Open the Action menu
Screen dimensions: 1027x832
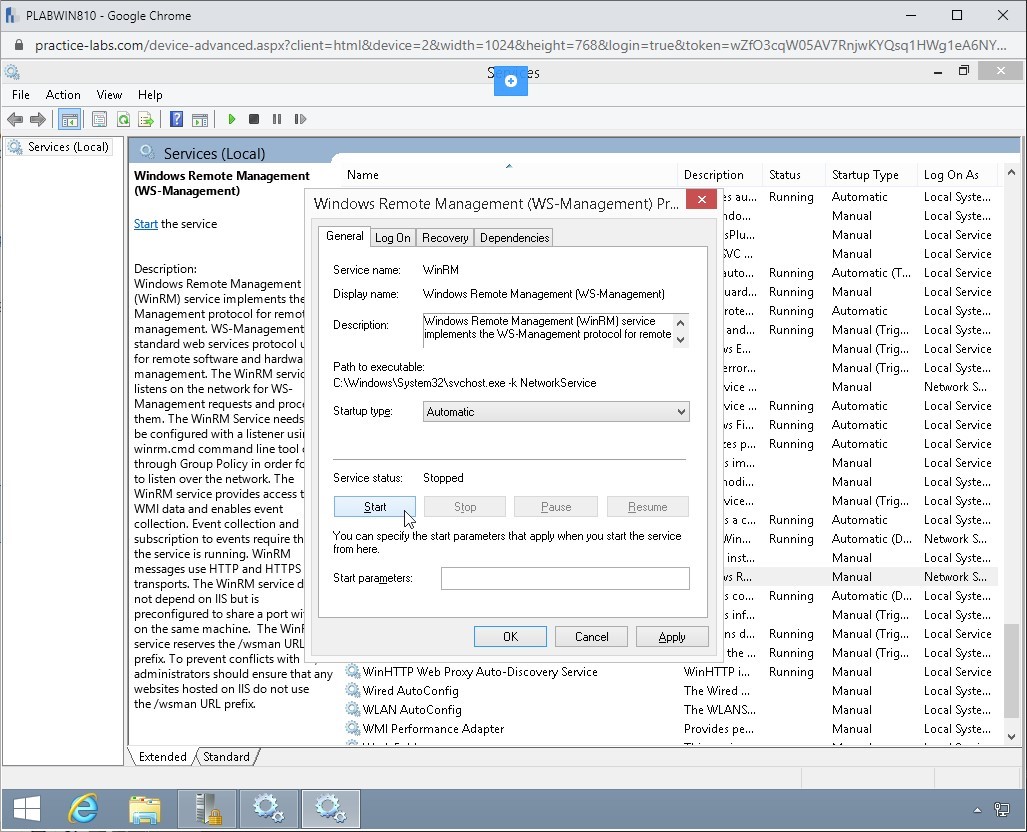coord(63,95)
